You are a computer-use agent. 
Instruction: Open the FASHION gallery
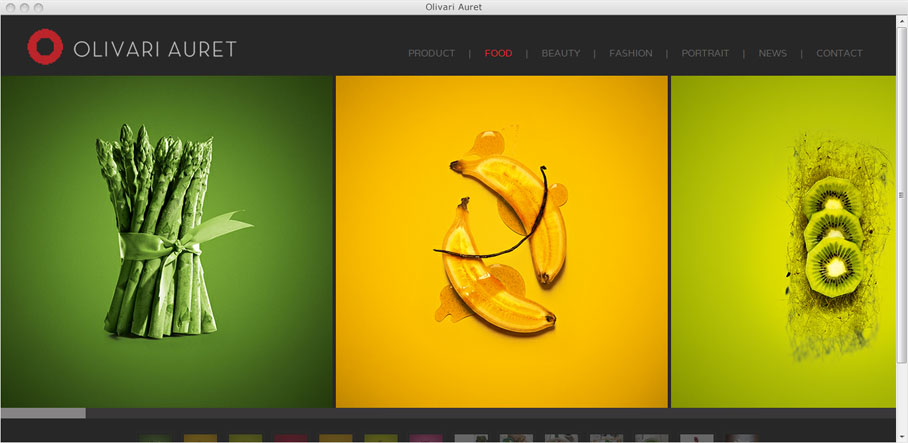(631, 53)
